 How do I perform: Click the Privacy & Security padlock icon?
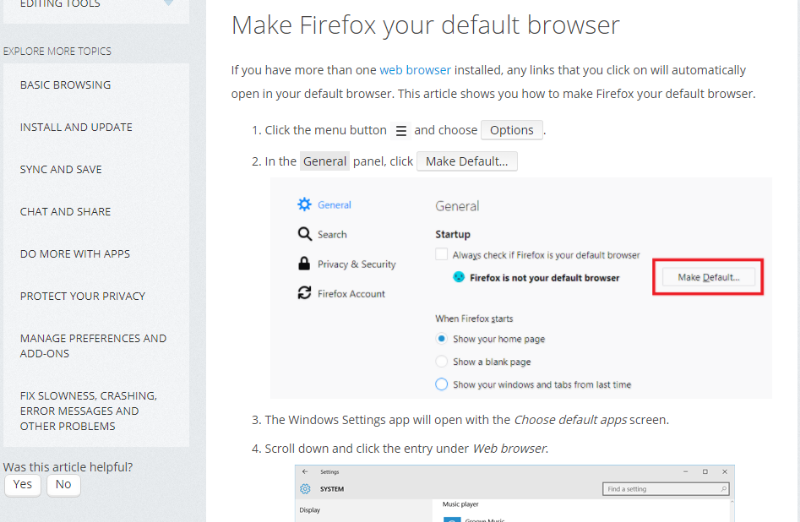304,263
